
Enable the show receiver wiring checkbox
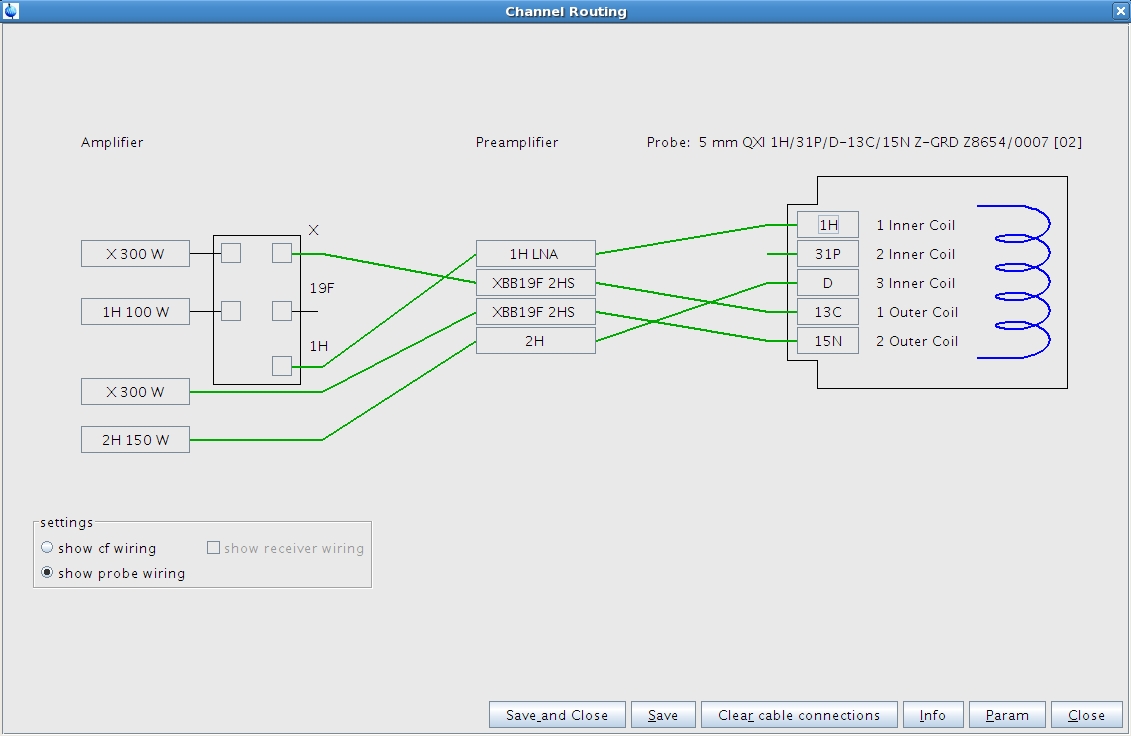[x=213, y=548]
